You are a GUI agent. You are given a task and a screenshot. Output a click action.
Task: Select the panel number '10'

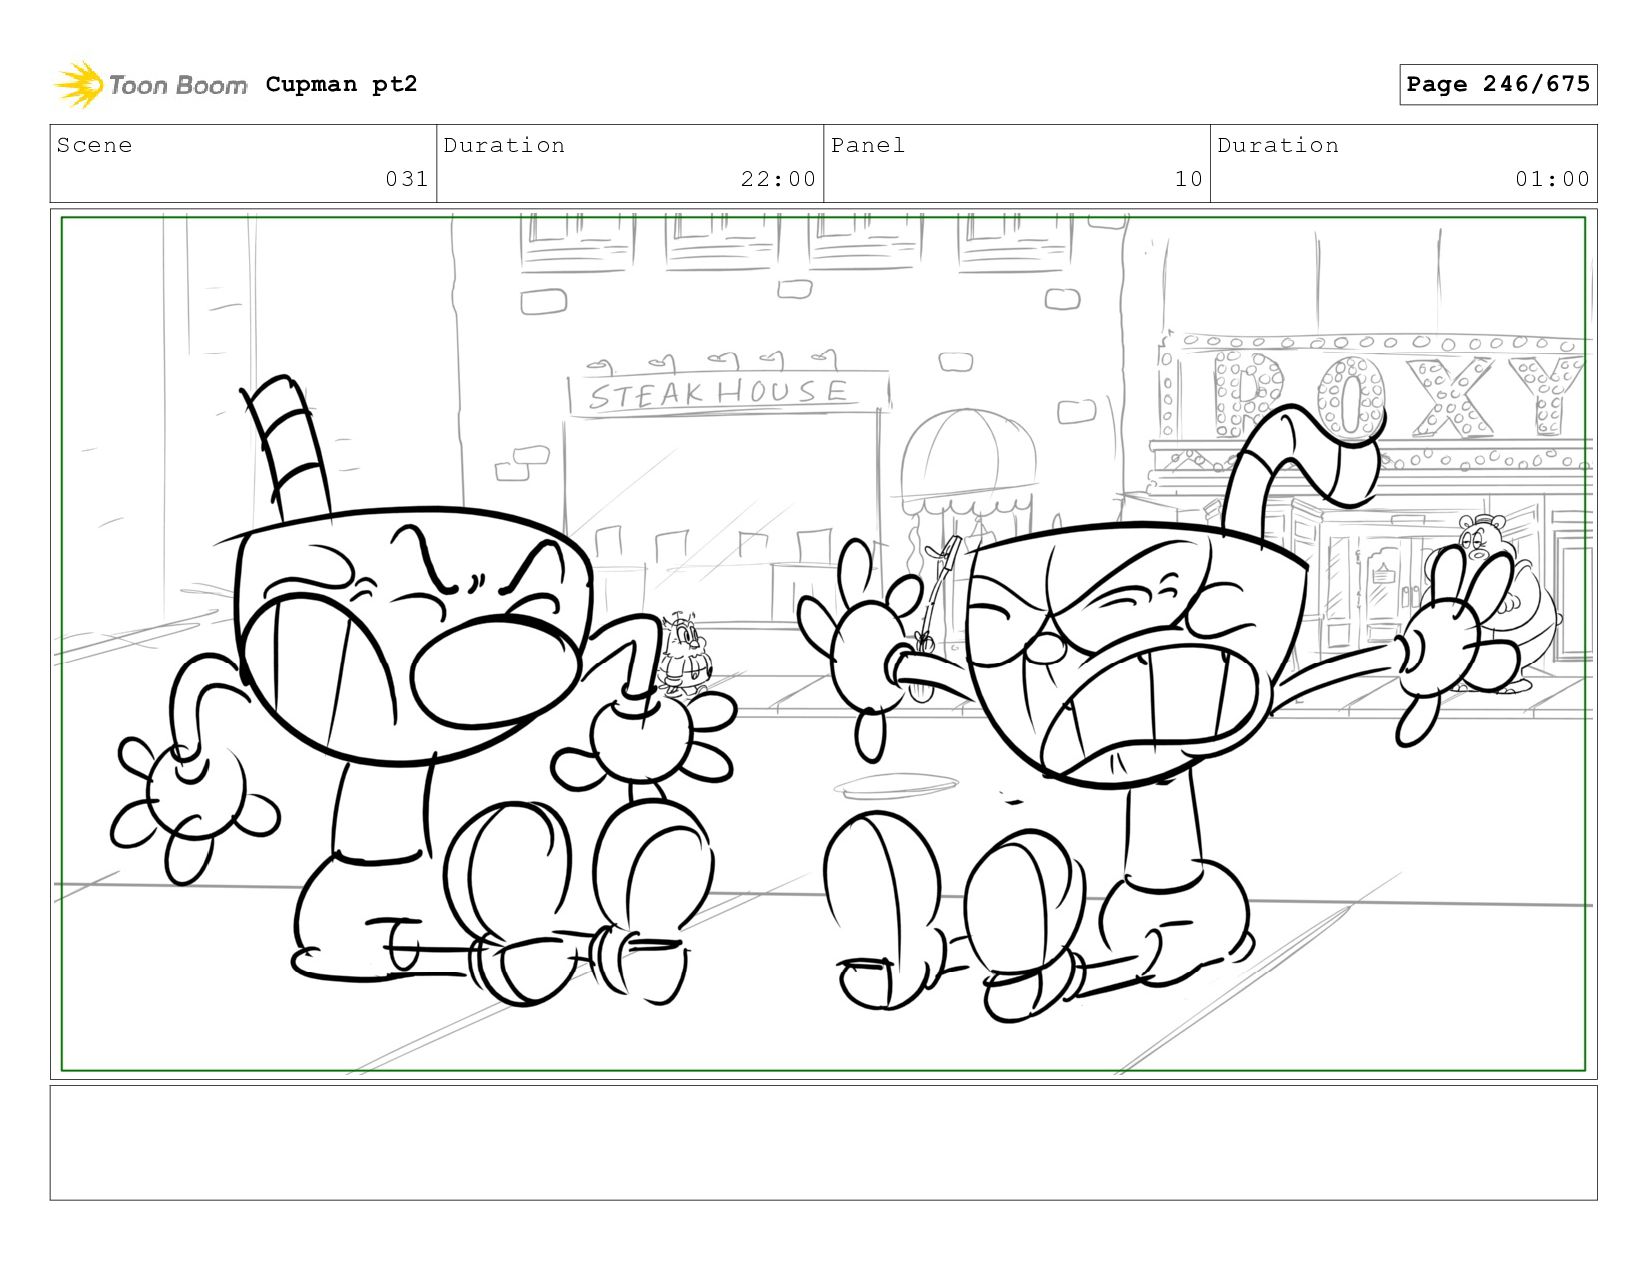click(x=1188, y=179)
